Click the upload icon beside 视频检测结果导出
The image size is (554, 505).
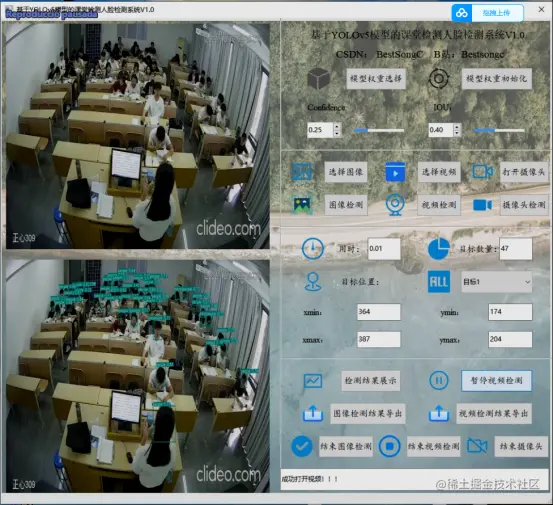pyautogui.click(x=438, y=413)
